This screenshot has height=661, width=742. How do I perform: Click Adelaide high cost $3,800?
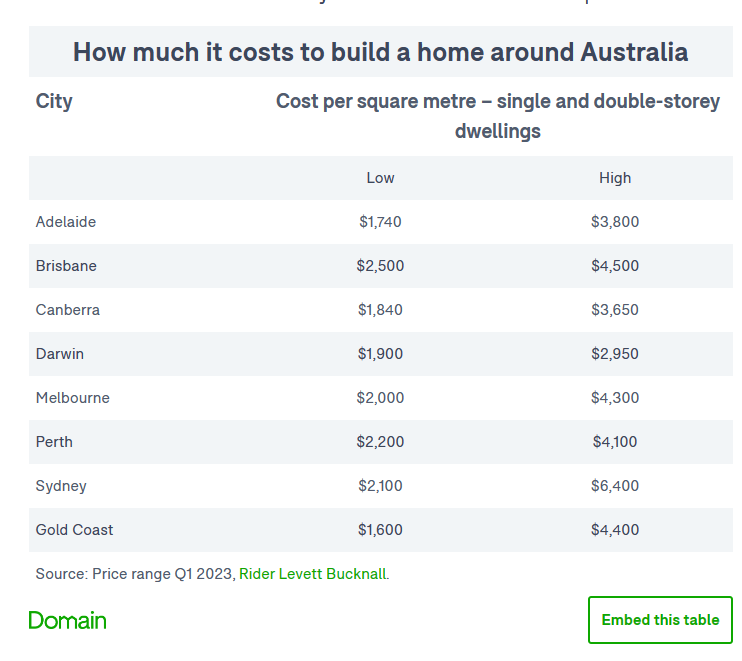click(615, 222)
